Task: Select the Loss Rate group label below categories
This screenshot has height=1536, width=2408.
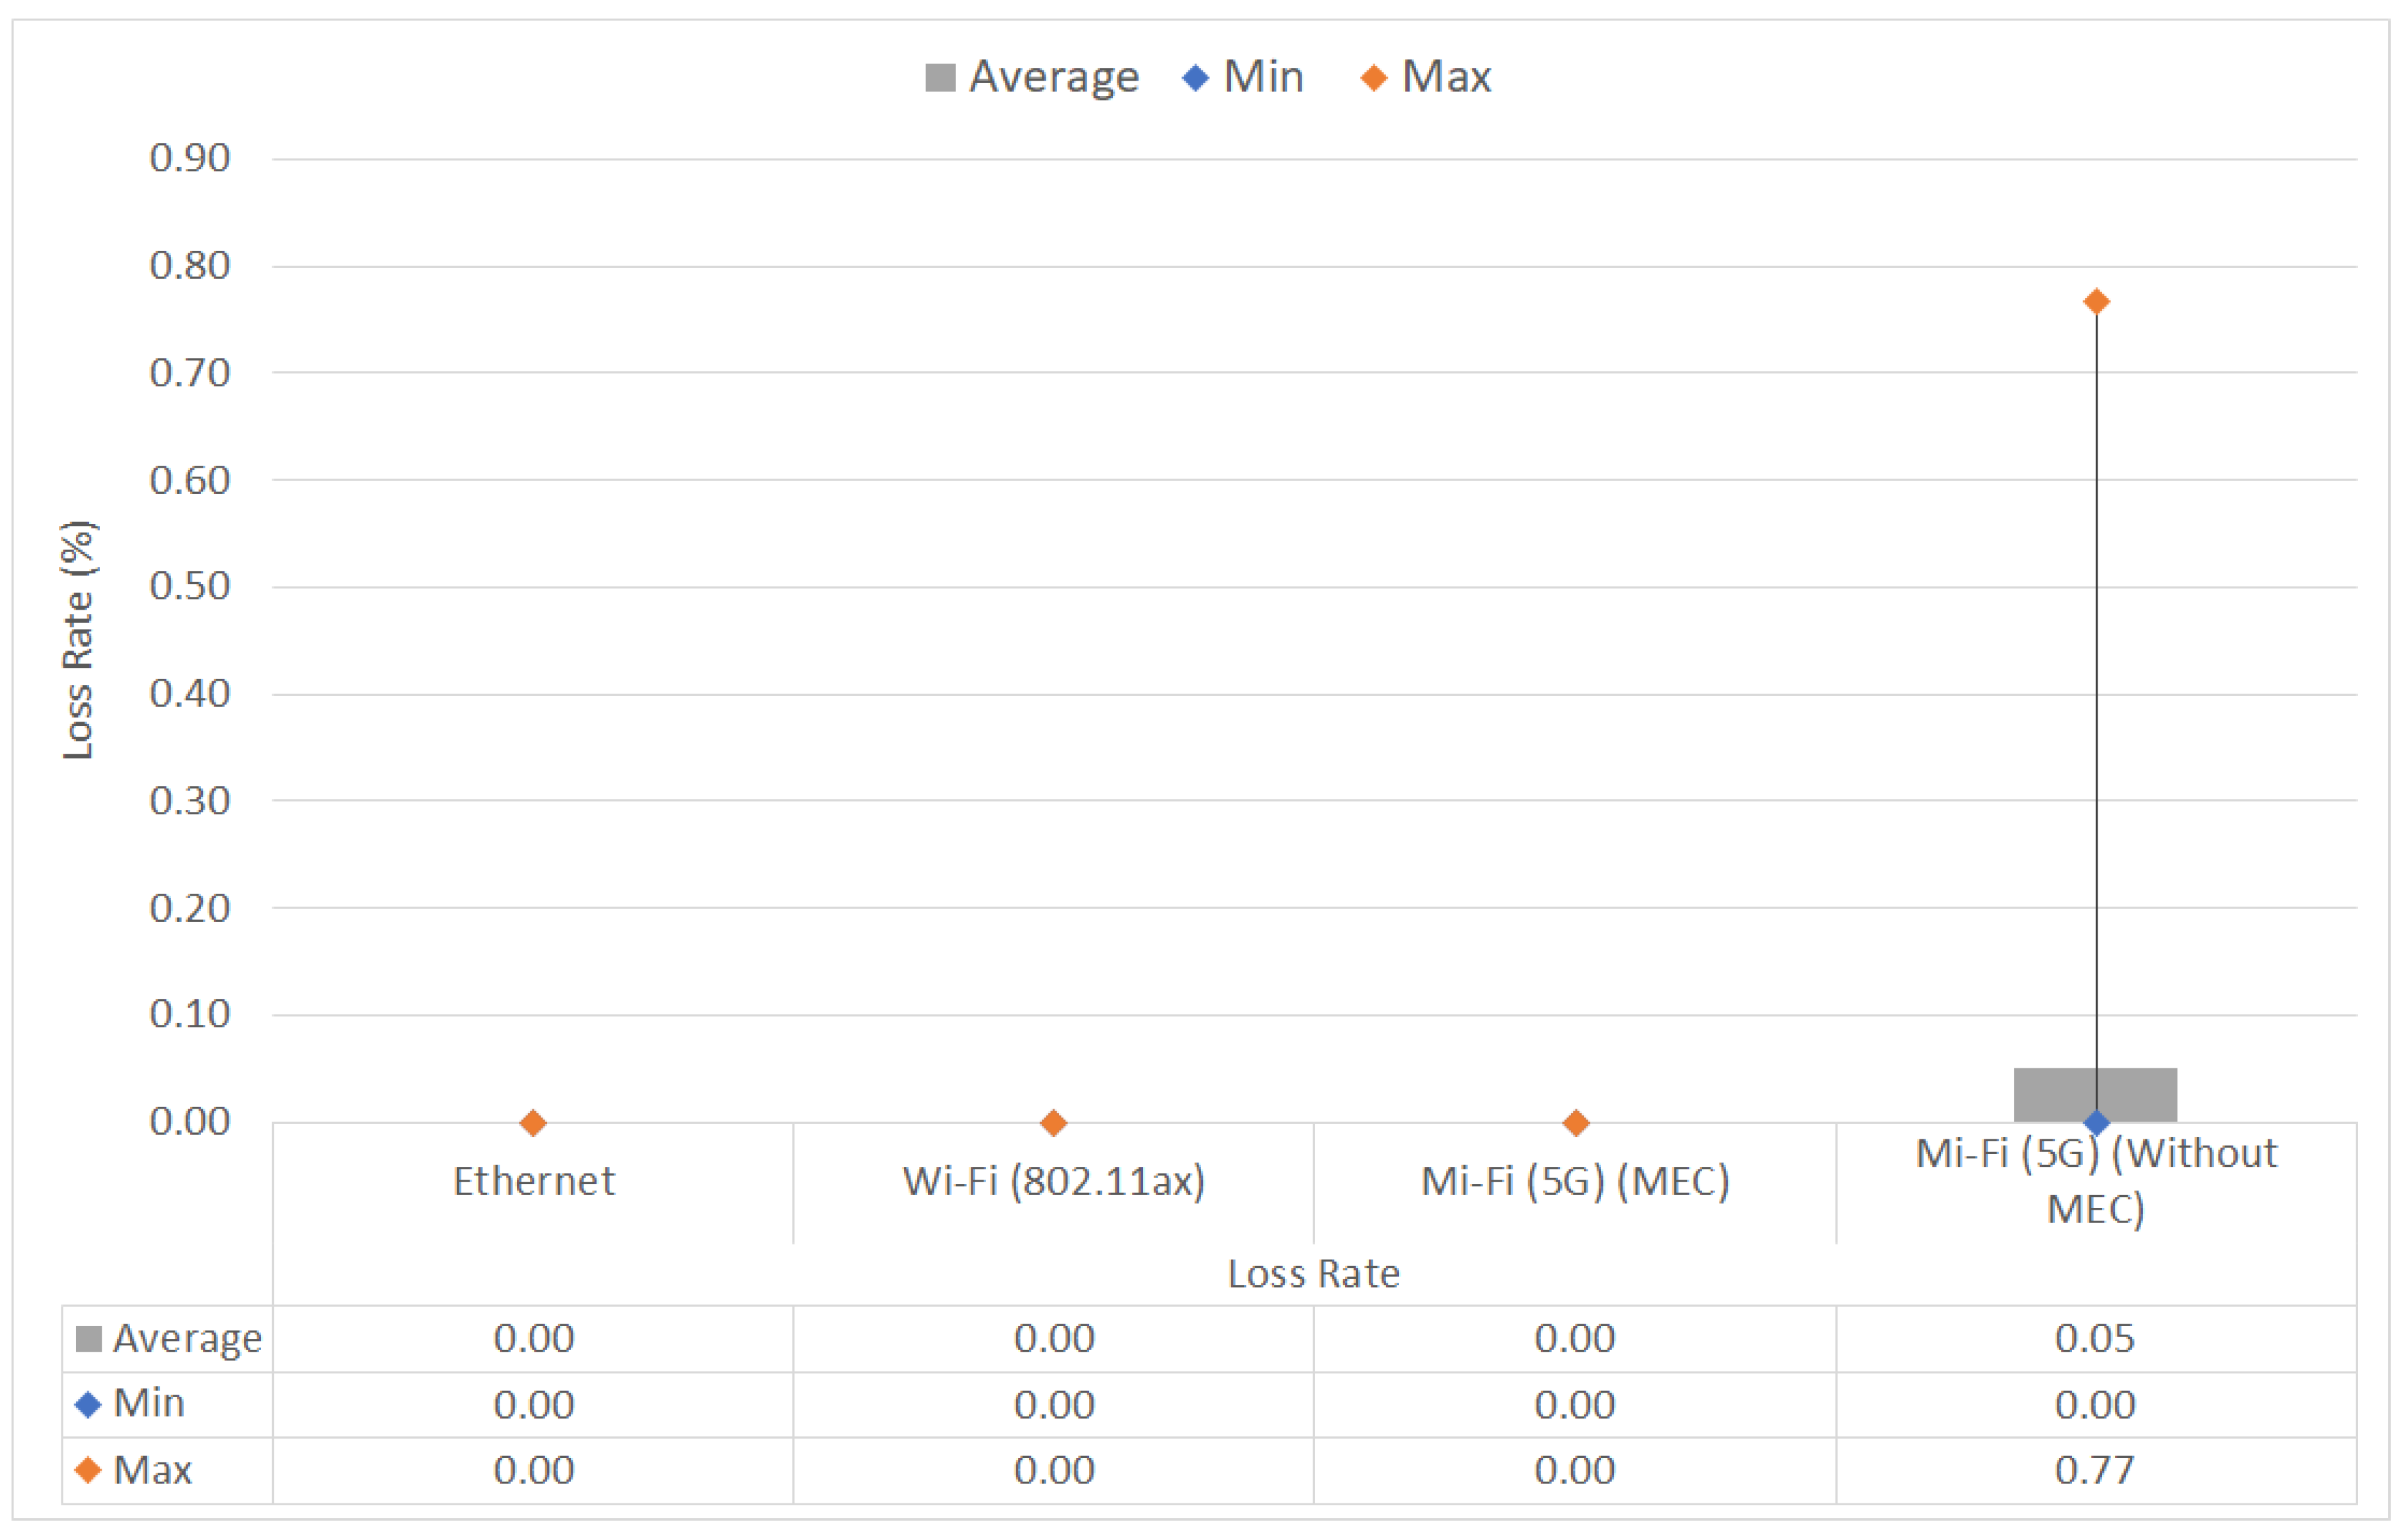Action: pos(1313,1274)
